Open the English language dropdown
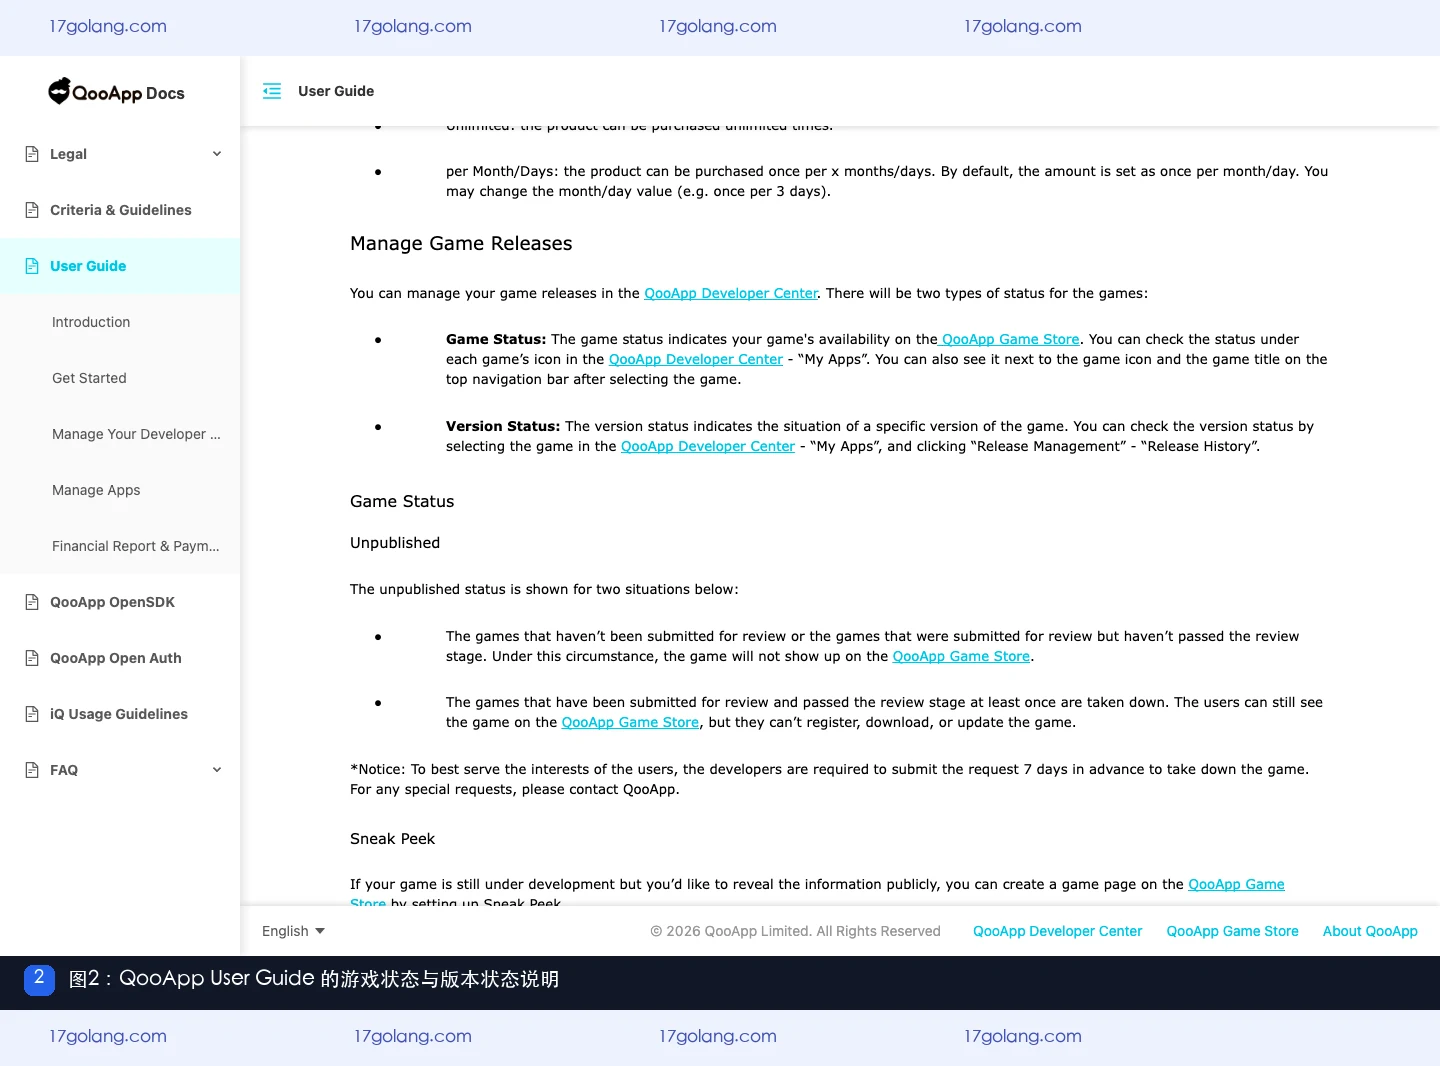1440x1066 pixels. point(293,931)
